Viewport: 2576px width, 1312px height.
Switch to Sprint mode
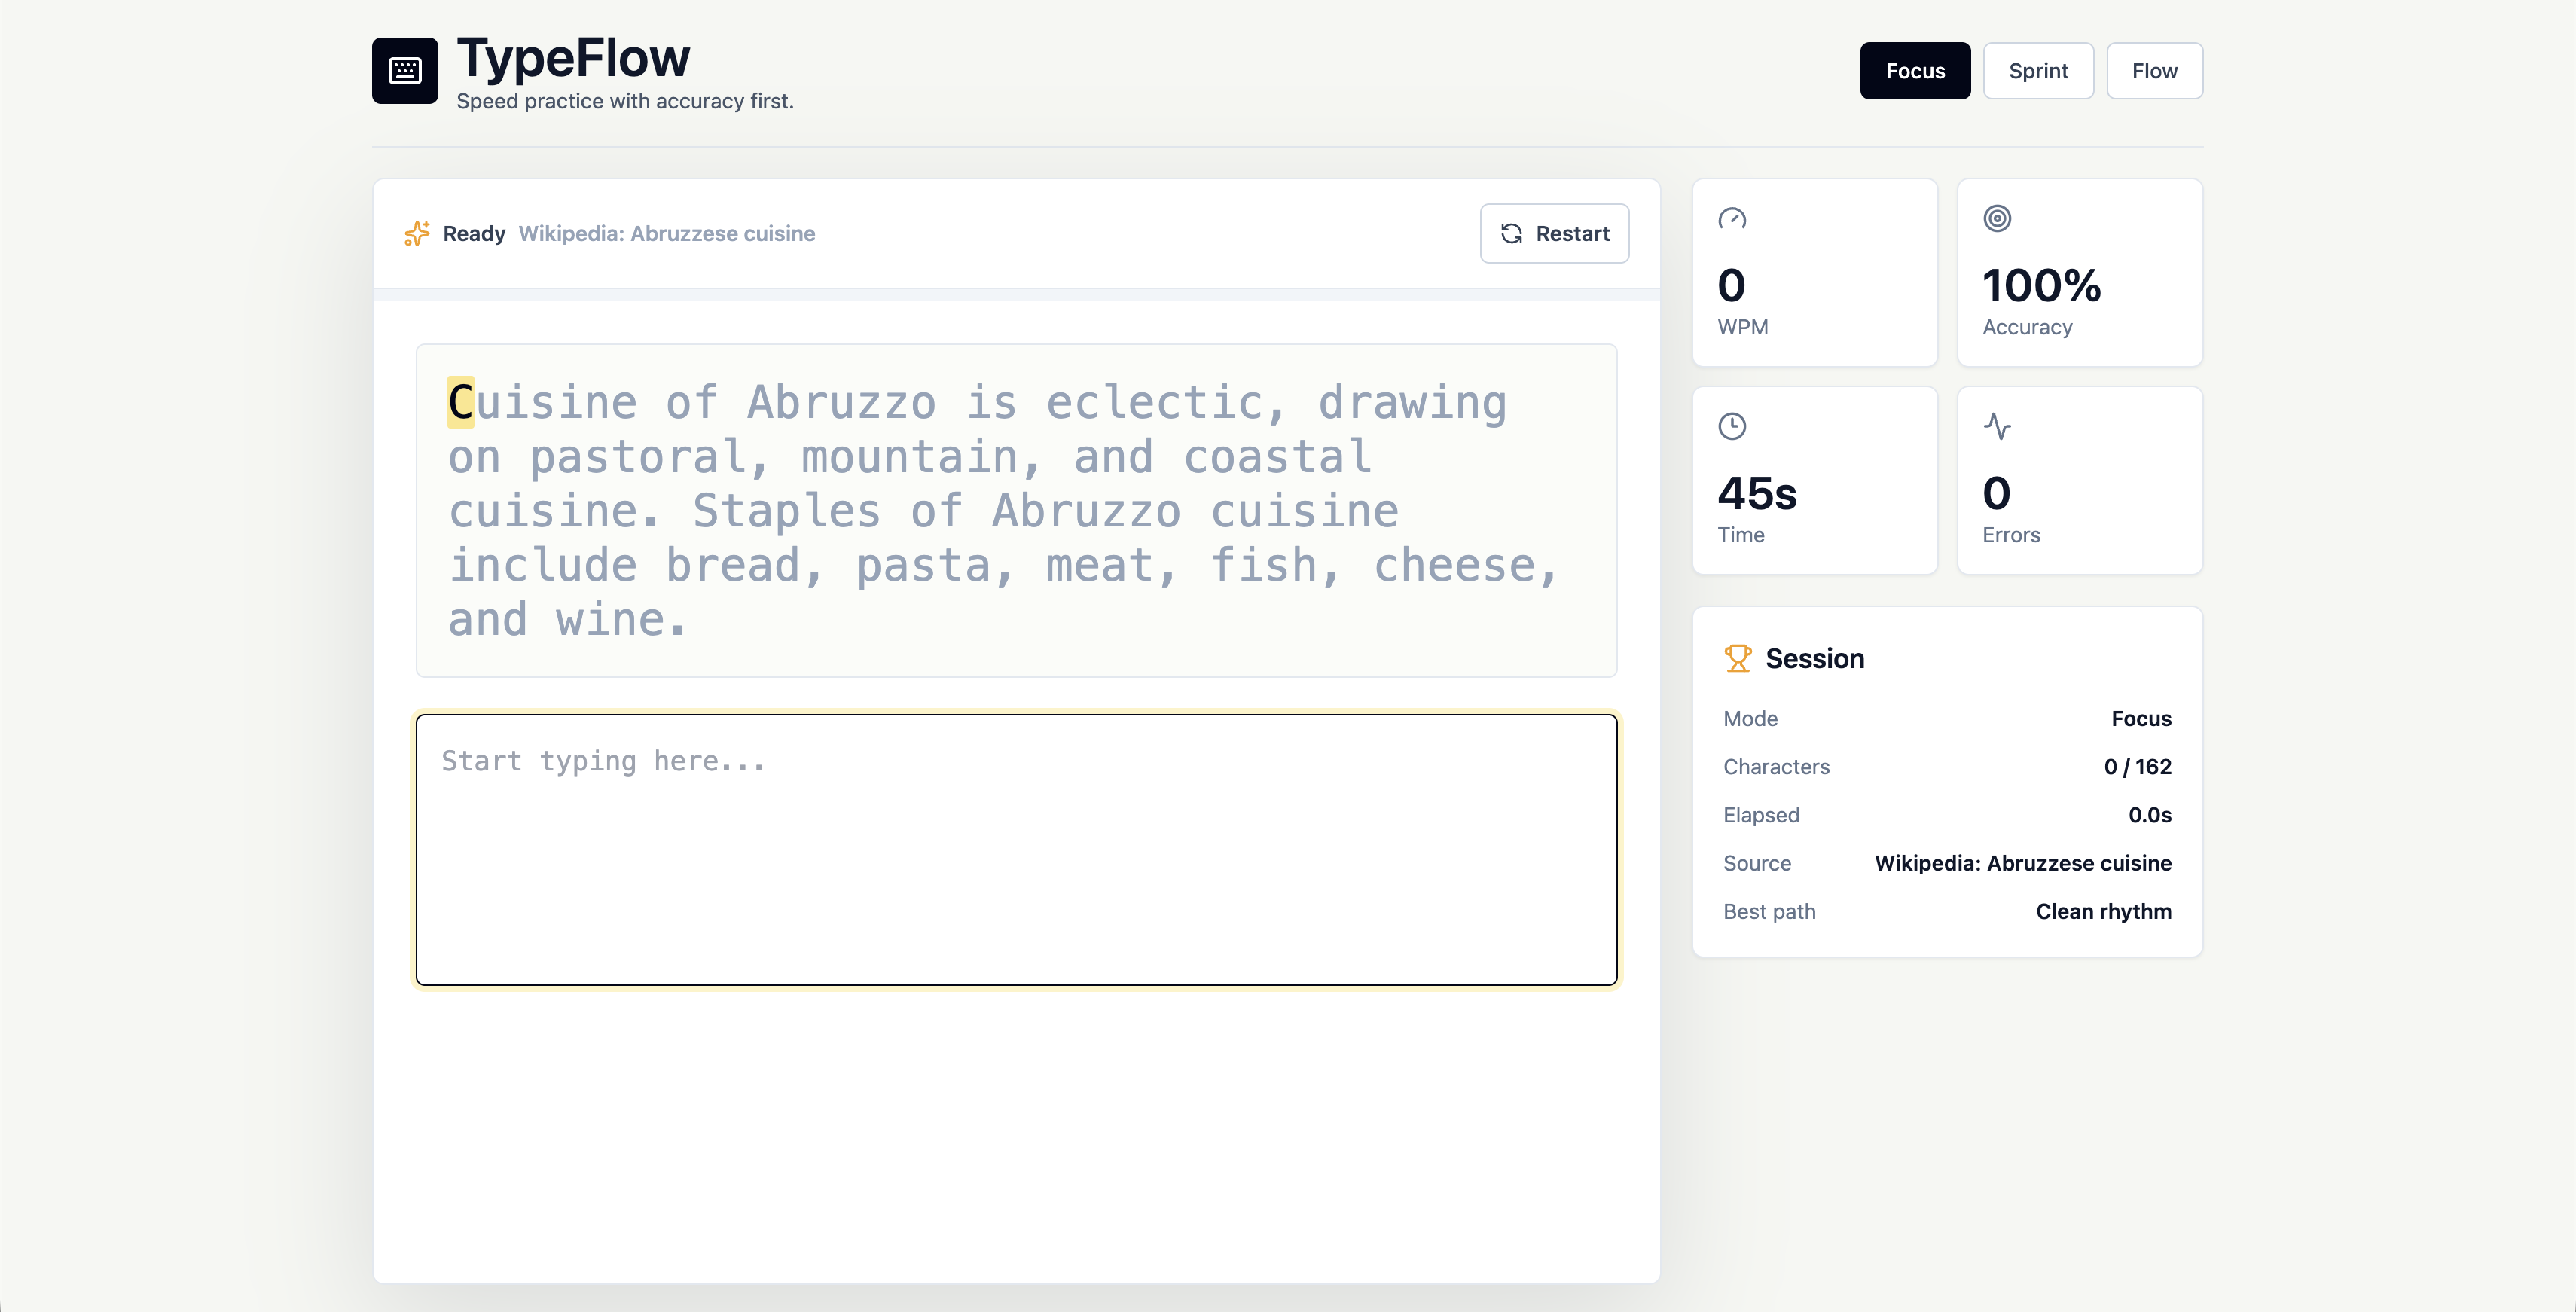[2038, 70]
